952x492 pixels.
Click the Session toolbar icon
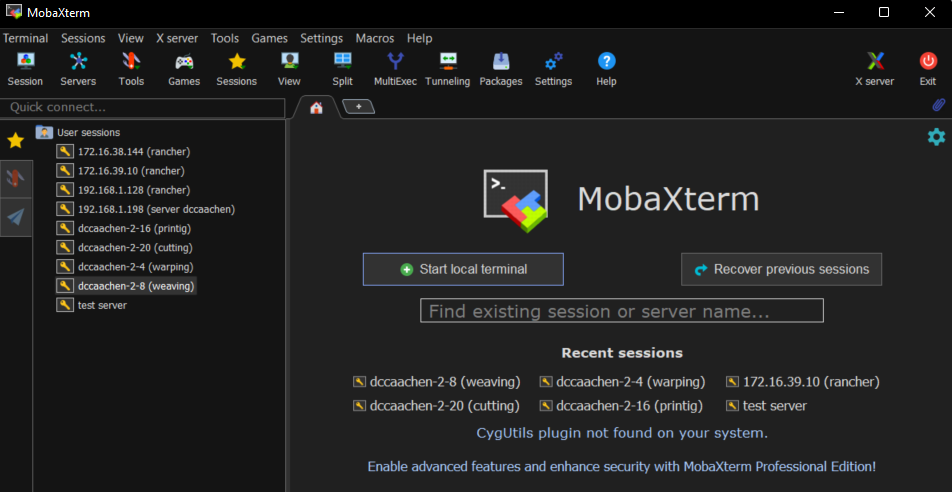[25, 69]
